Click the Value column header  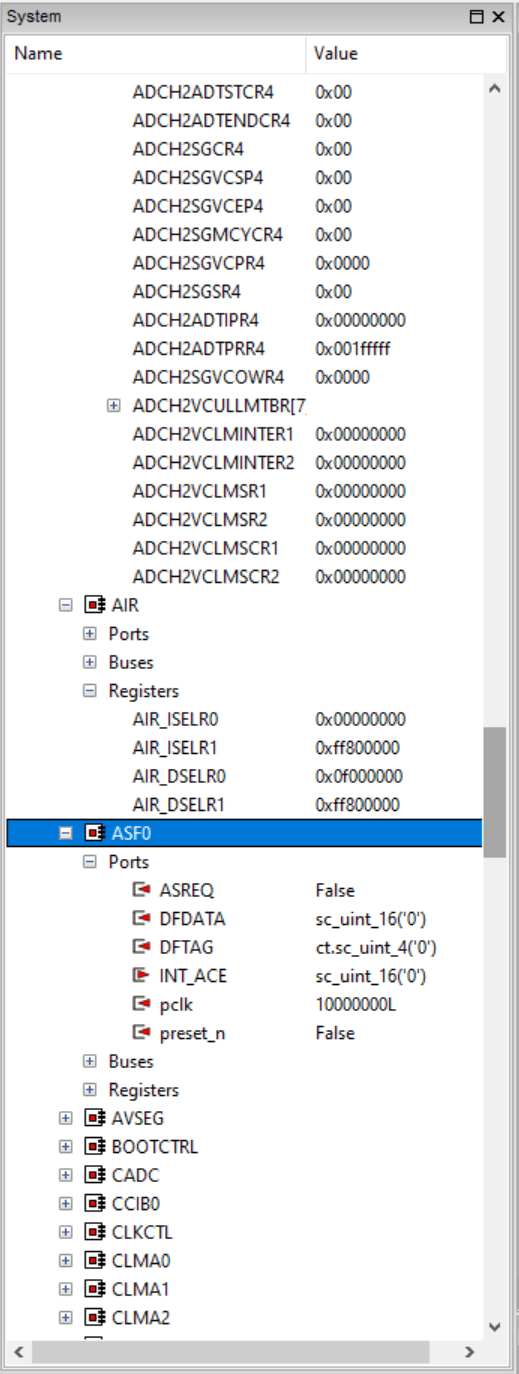click(x=405, y=53)
